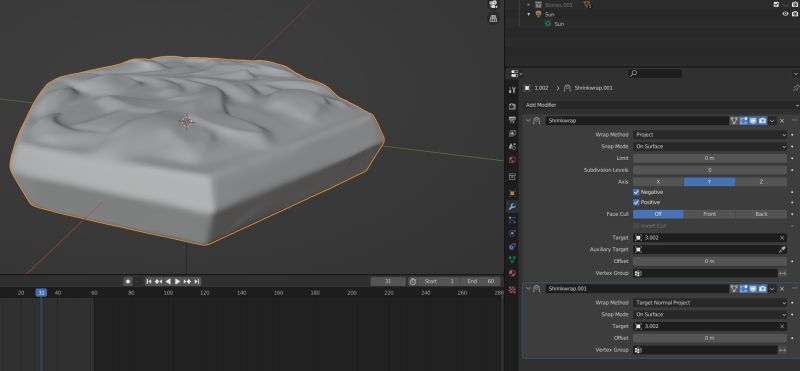The image size is (800, 371).
Task: Click Shrinkwrap Offset value field
Action: click(x=710, y=261)
